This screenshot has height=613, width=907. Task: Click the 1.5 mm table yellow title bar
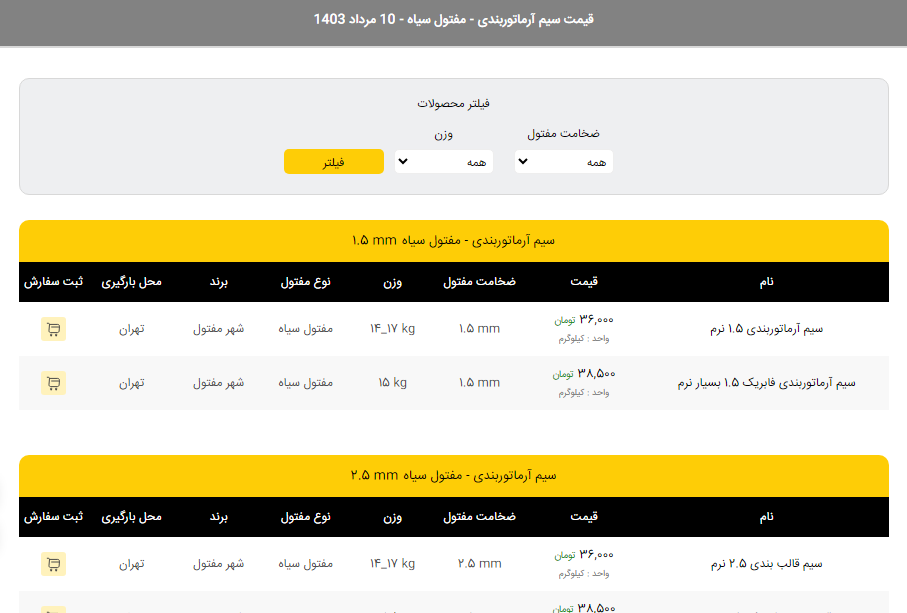pos(453,241)
